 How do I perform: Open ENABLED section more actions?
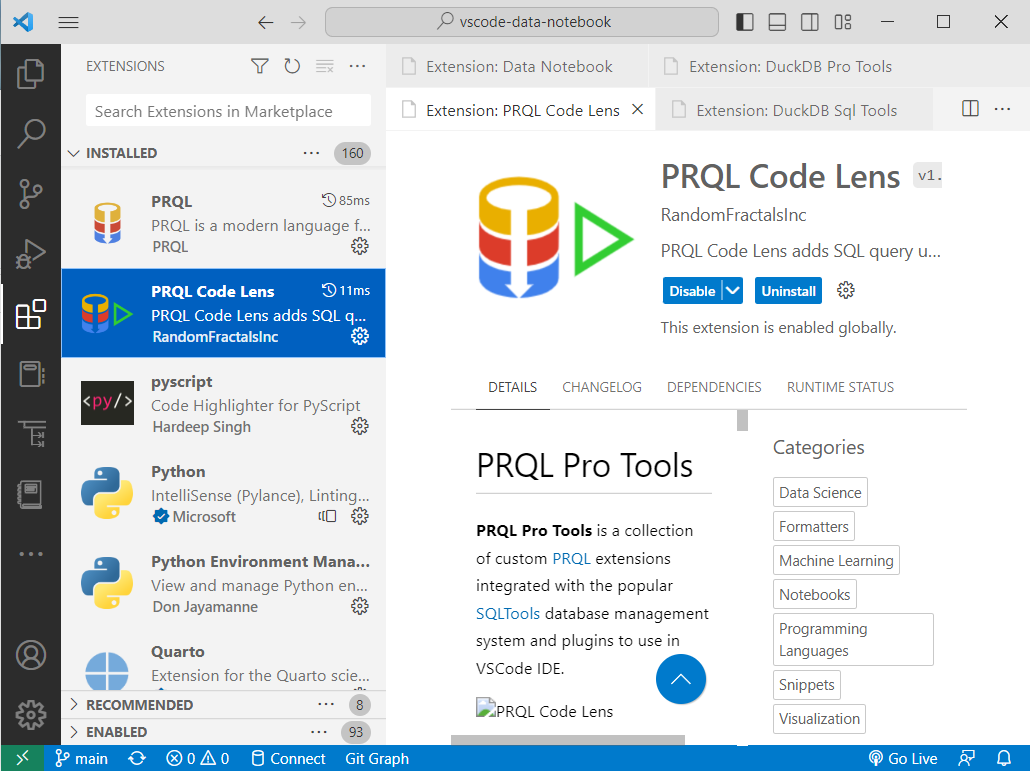(319, 732)
